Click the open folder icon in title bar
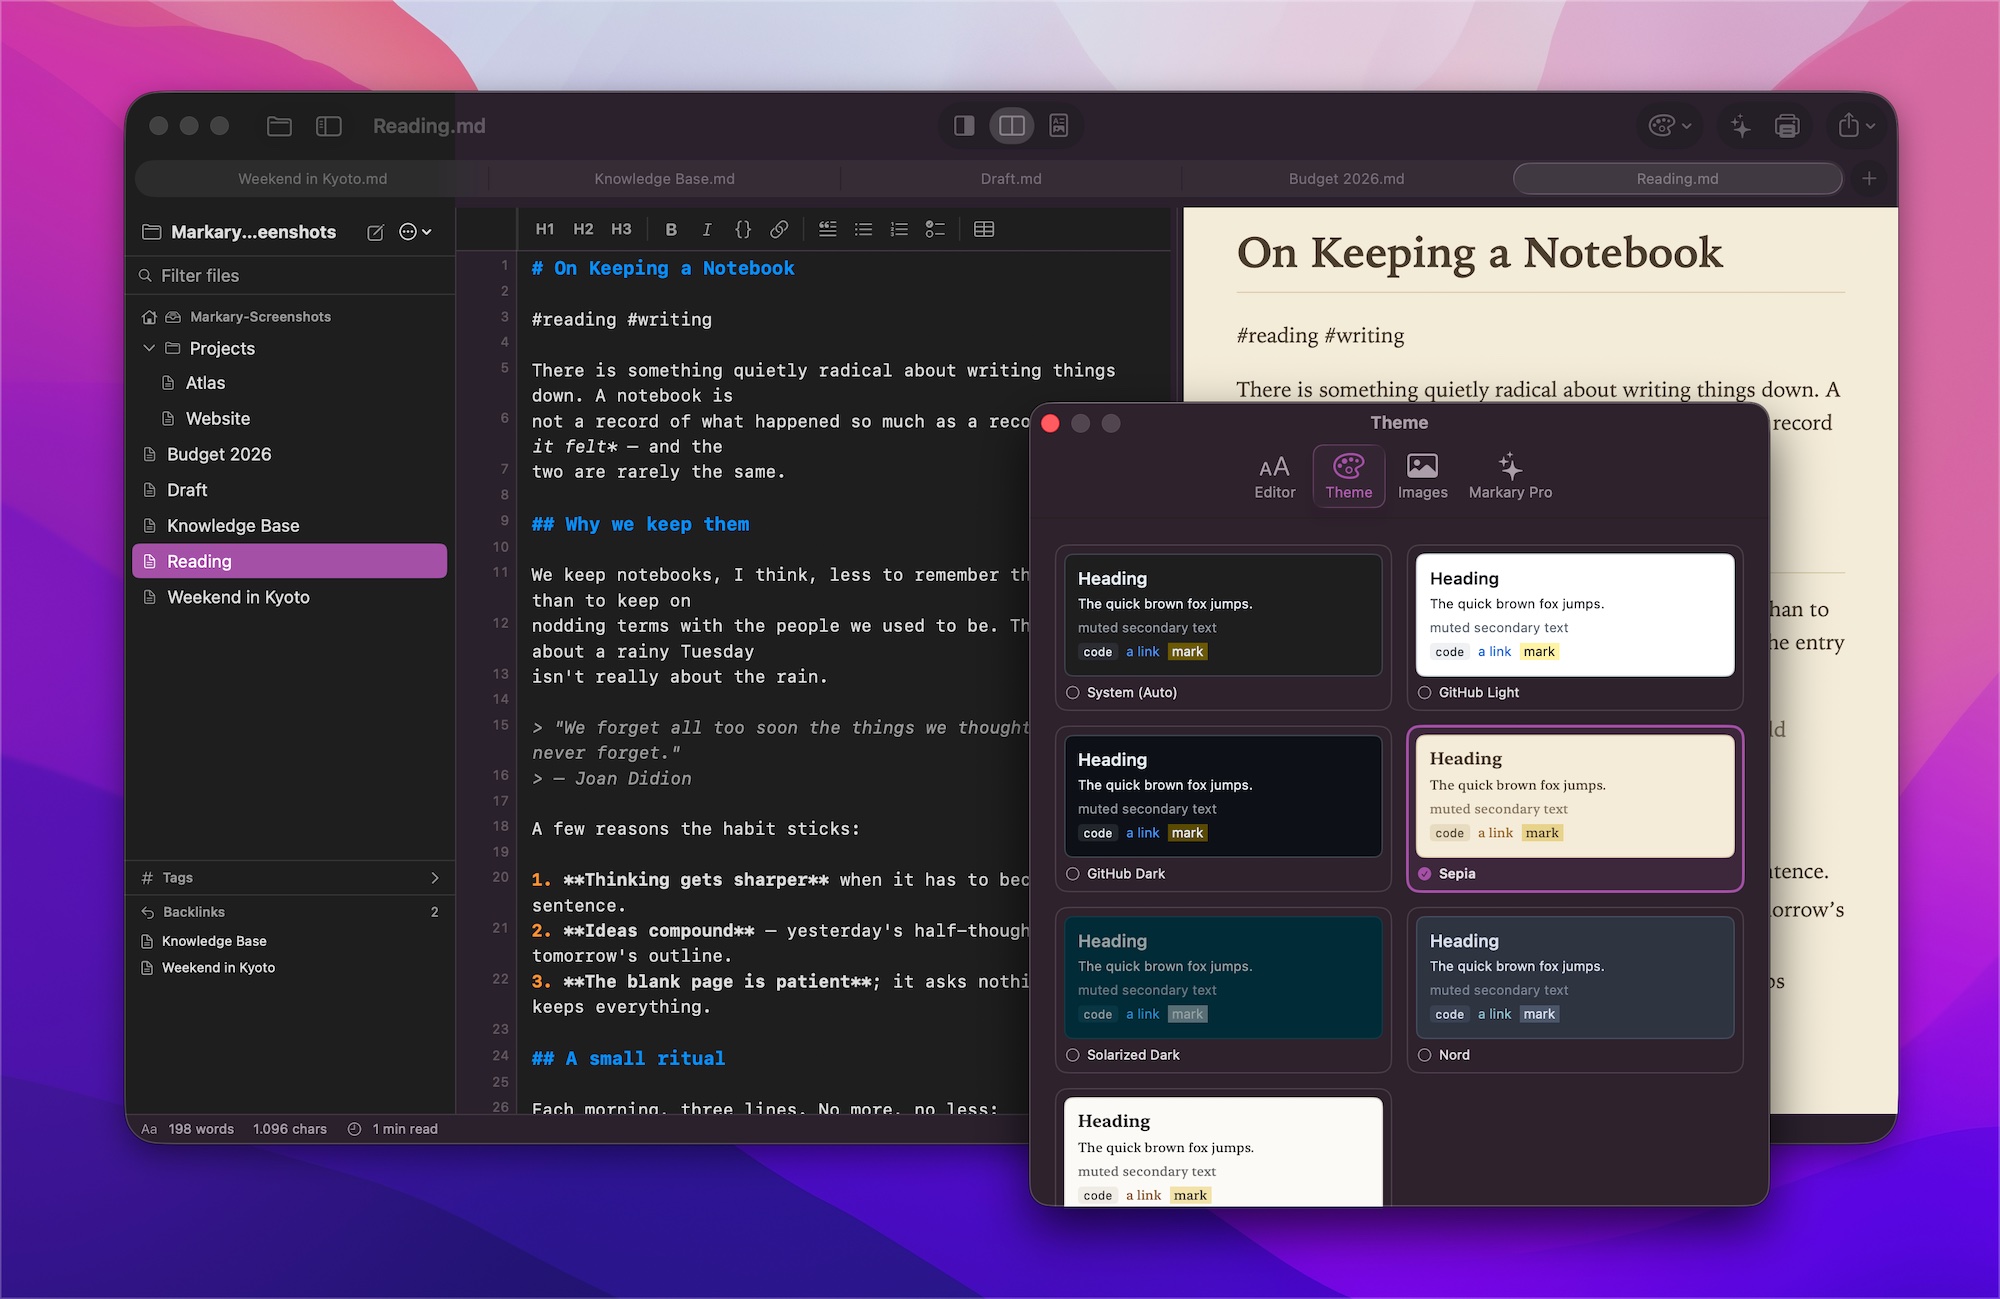The height and width of the screenshot is (1299, 2000). [279, 126]
